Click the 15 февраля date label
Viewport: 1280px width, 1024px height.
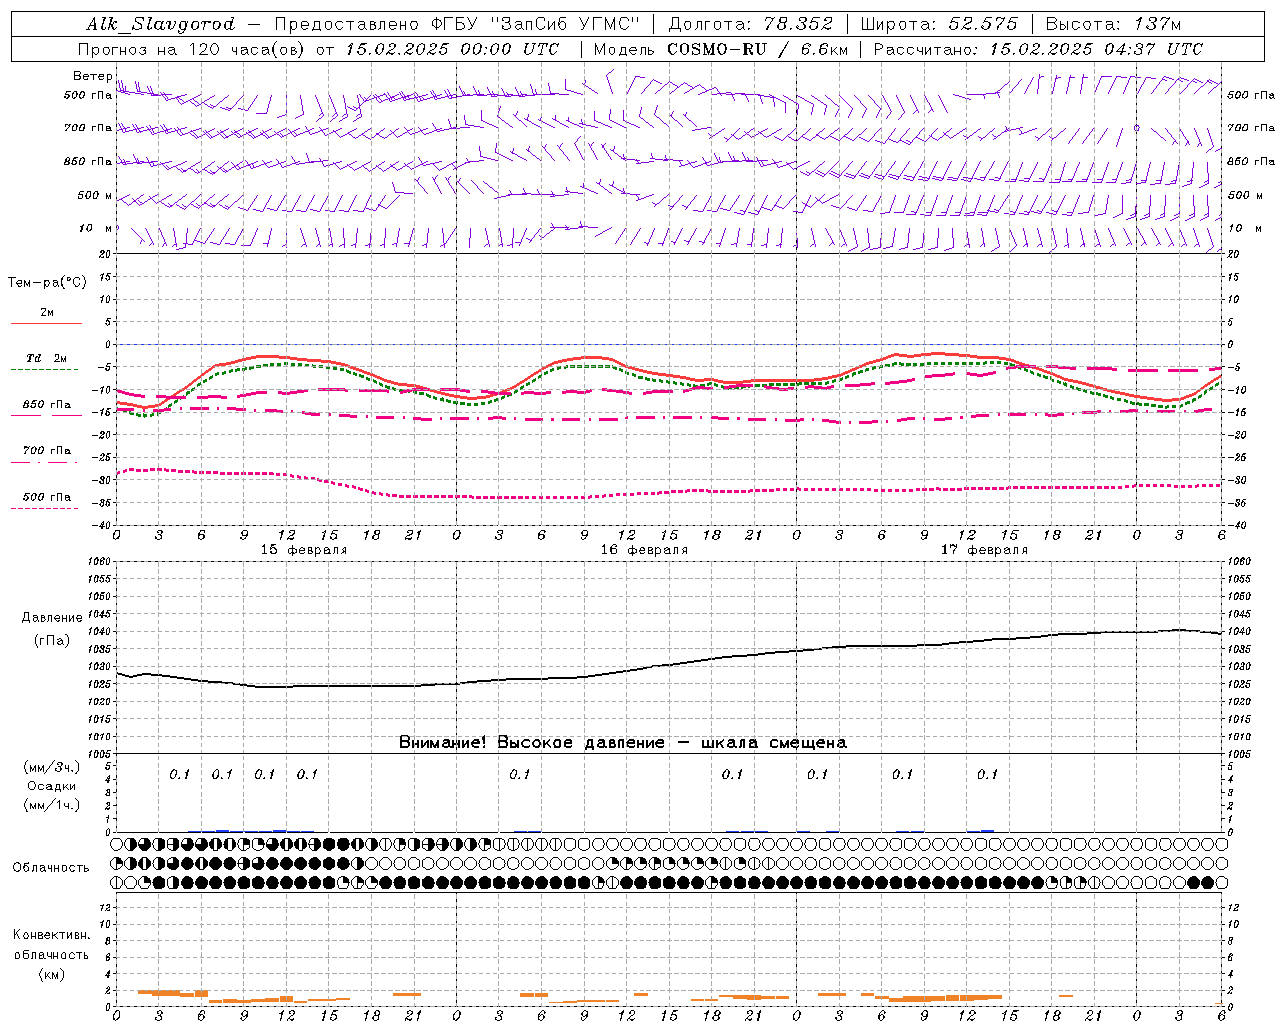304,550
